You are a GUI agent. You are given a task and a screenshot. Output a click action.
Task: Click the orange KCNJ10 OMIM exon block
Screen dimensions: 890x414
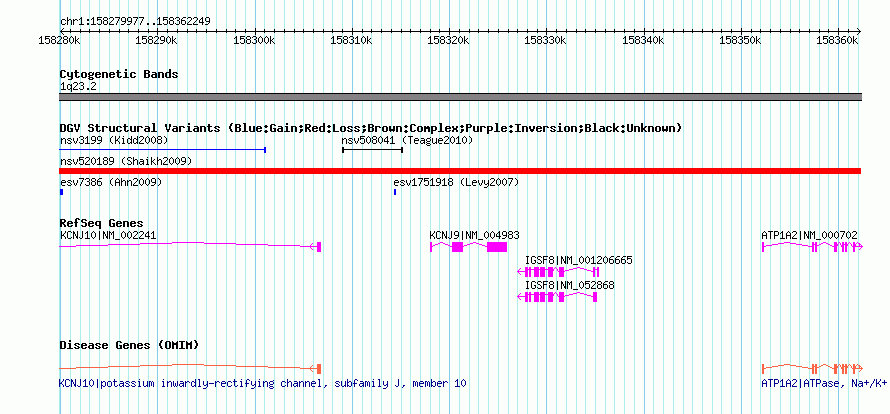pos(319,368)
